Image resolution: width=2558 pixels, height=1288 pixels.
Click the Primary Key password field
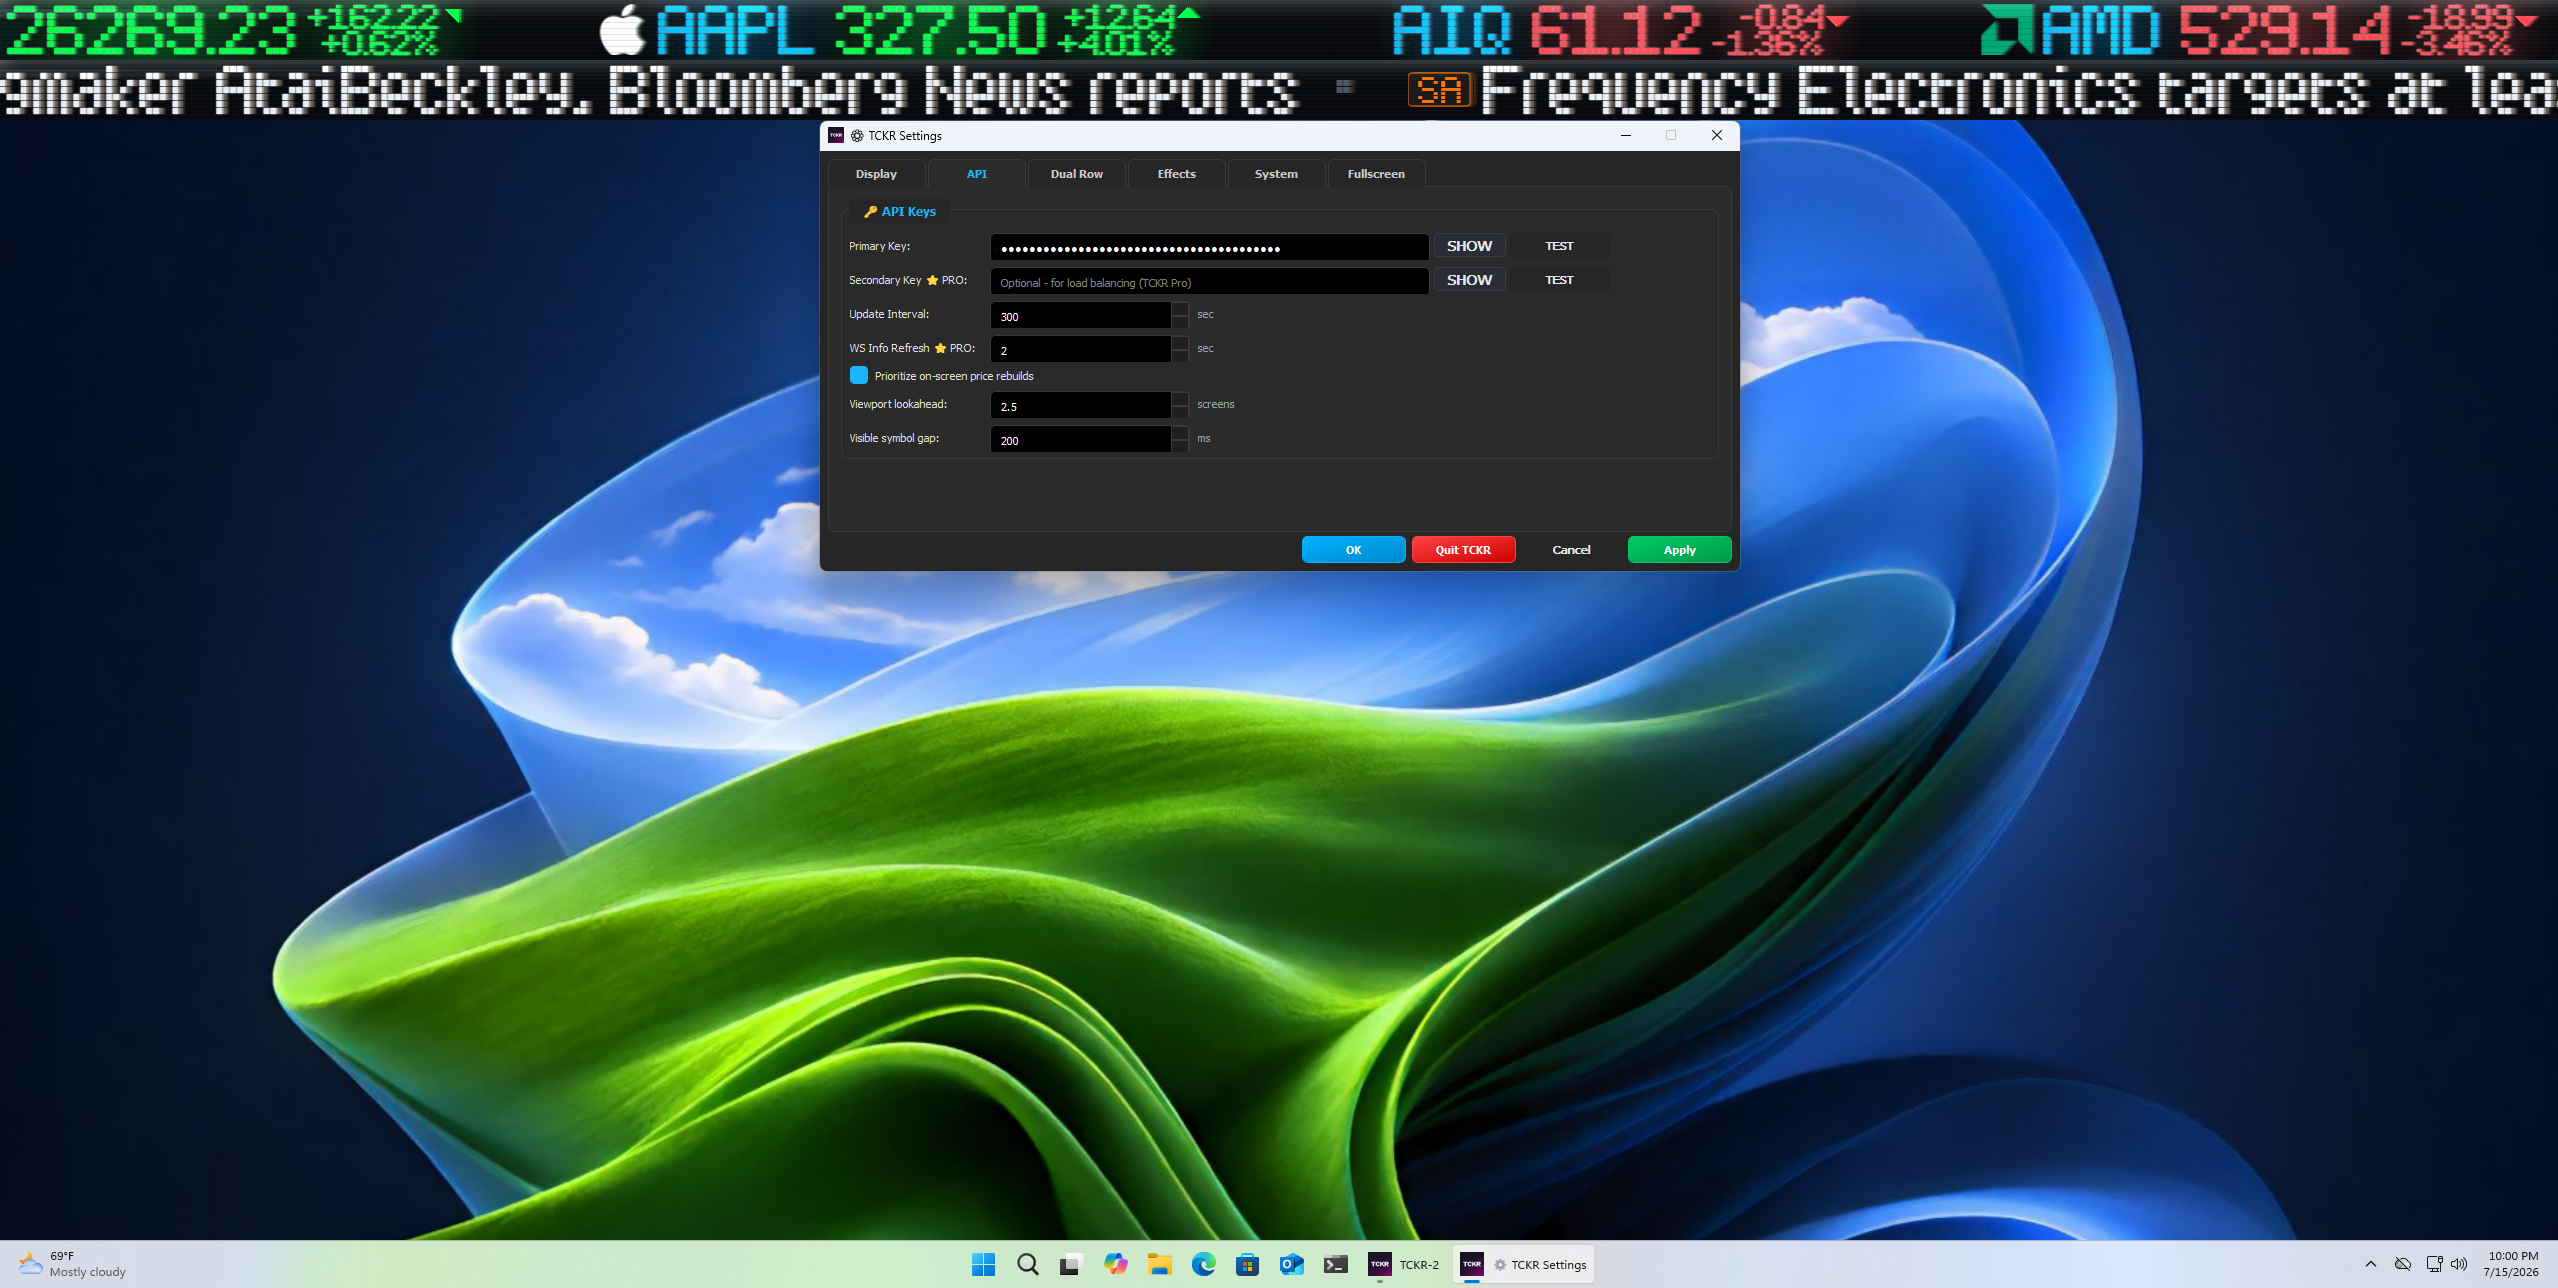1209,247
